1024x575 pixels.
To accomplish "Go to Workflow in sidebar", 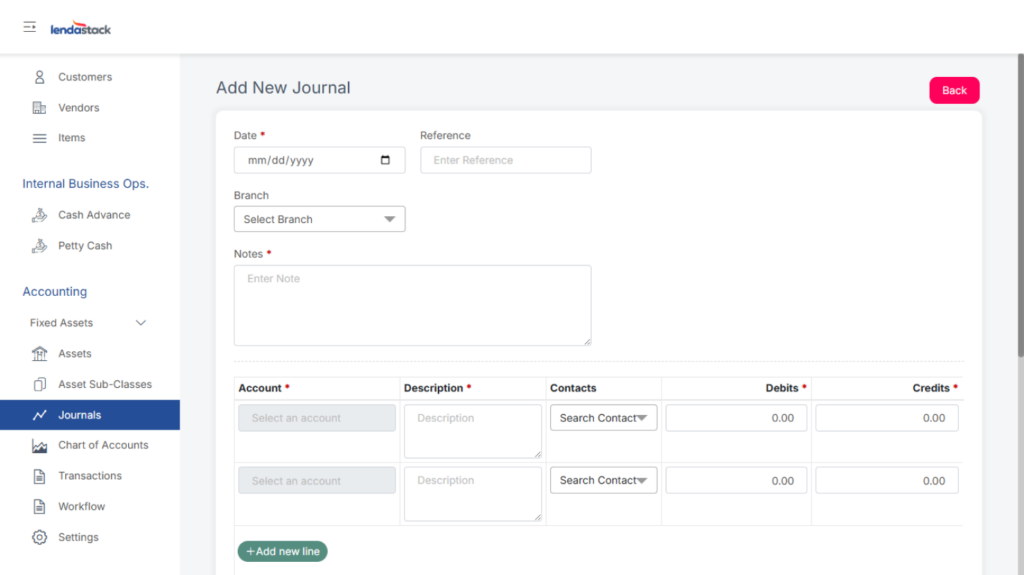I will 81,507.
